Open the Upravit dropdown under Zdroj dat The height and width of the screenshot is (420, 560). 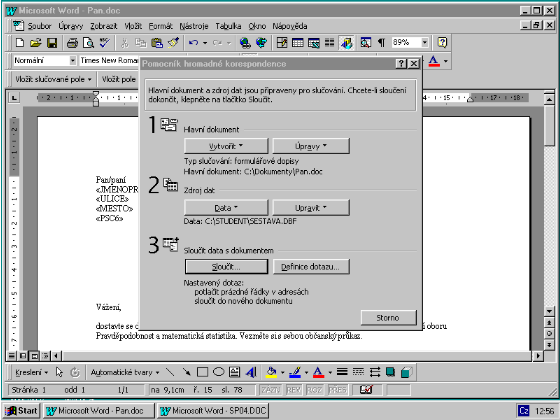pyautogui.click(x=311, y=208)
